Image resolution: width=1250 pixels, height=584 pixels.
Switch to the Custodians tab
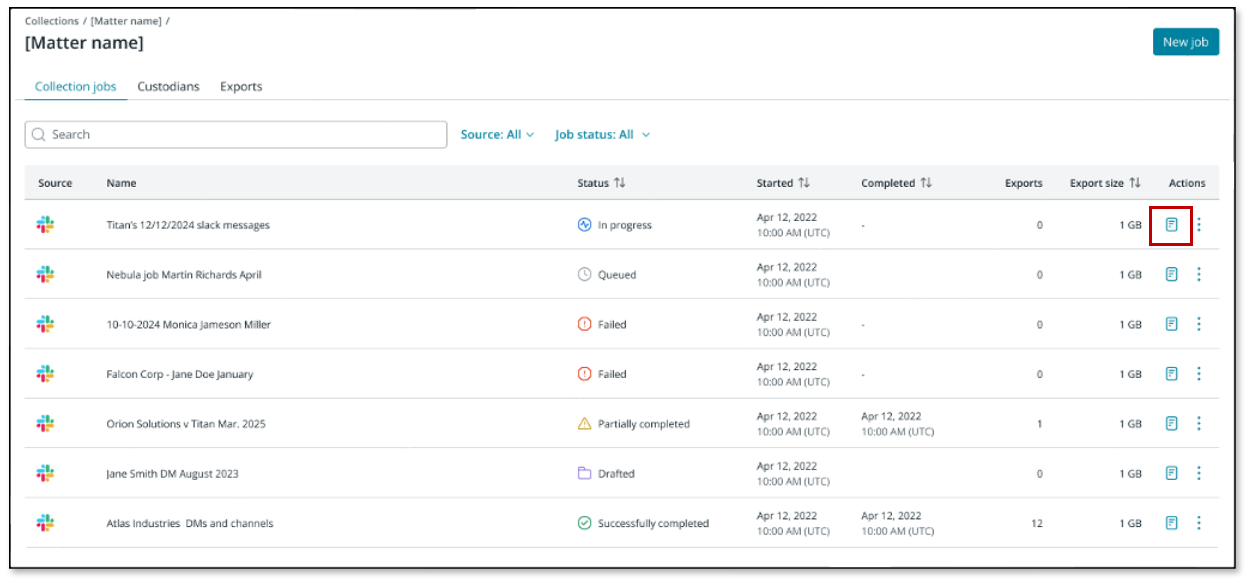click(x=168, y=87)
